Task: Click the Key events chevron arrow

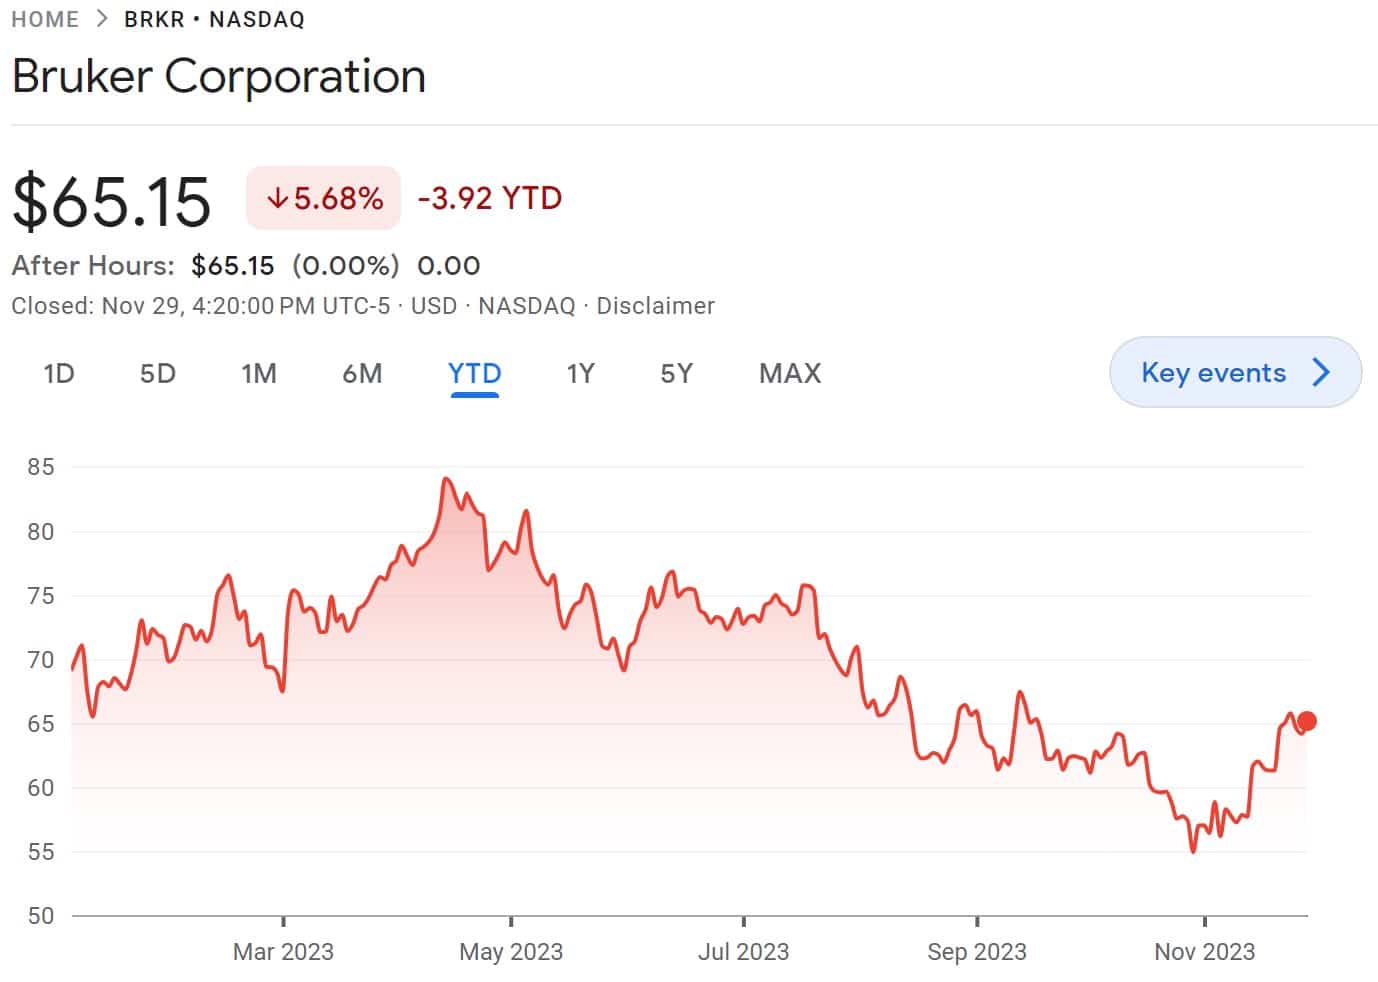Action: pyautogui.click(x=1319, y=372)
